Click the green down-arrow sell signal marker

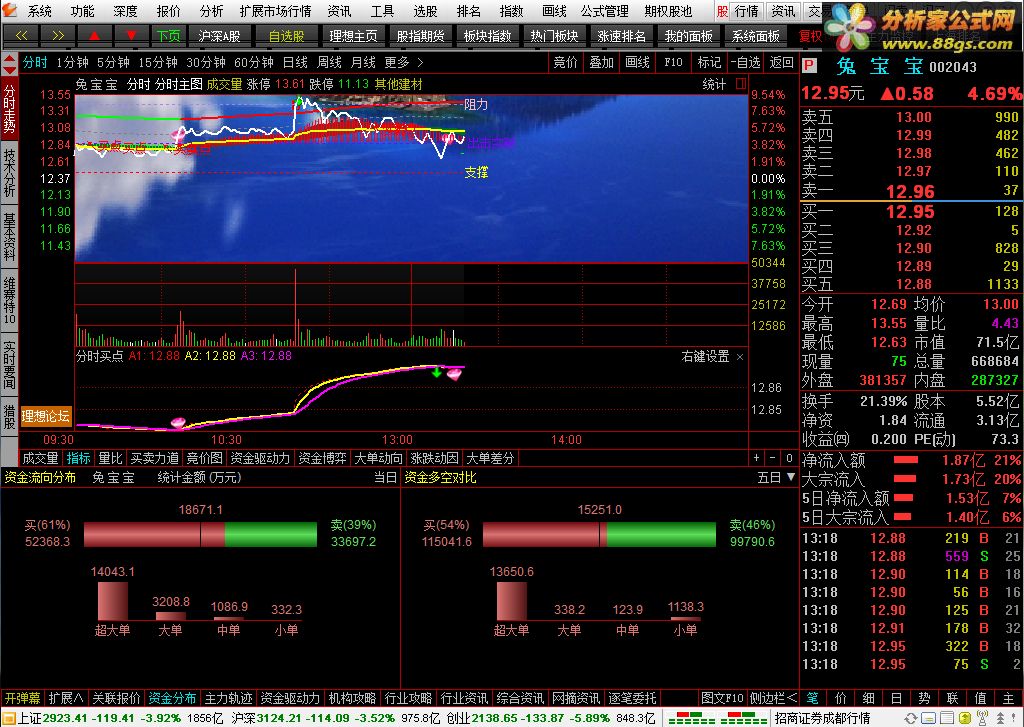(x=436, y=373)
